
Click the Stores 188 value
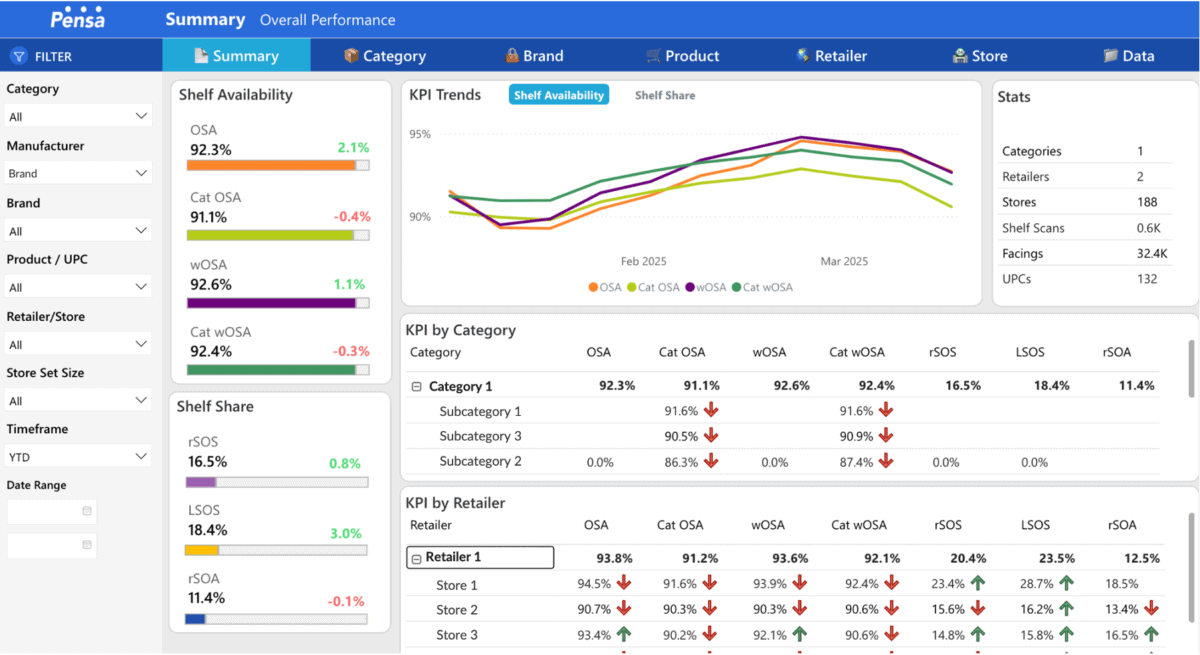pos(1147,202)
